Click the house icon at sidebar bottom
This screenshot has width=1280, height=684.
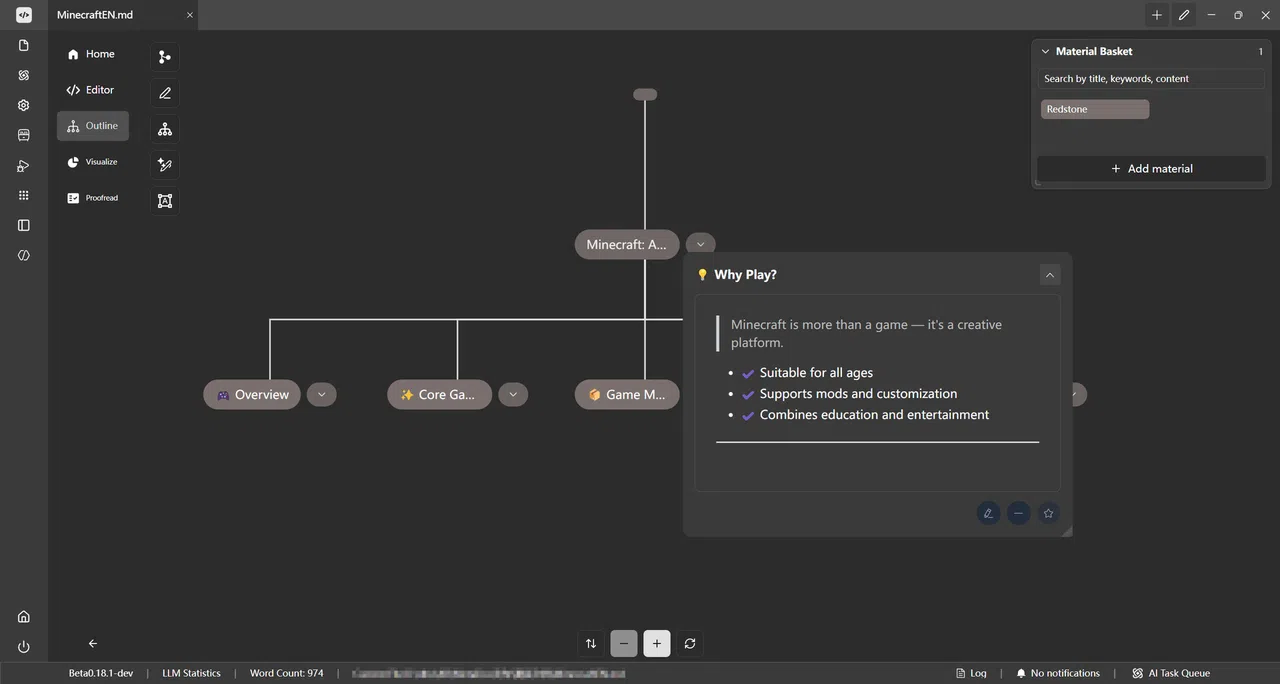pos(24,616)
